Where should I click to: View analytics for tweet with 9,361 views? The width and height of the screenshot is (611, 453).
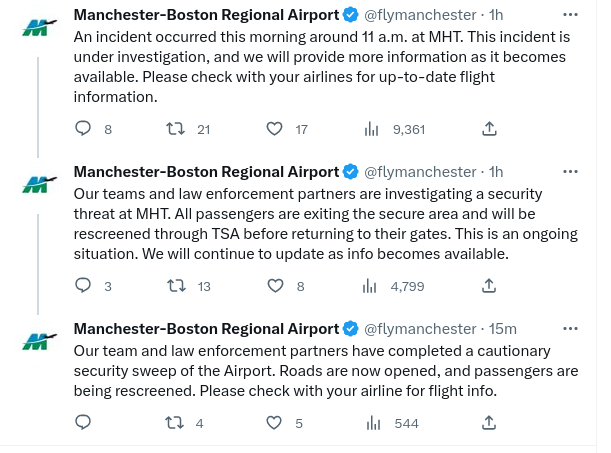click(372, 129)
